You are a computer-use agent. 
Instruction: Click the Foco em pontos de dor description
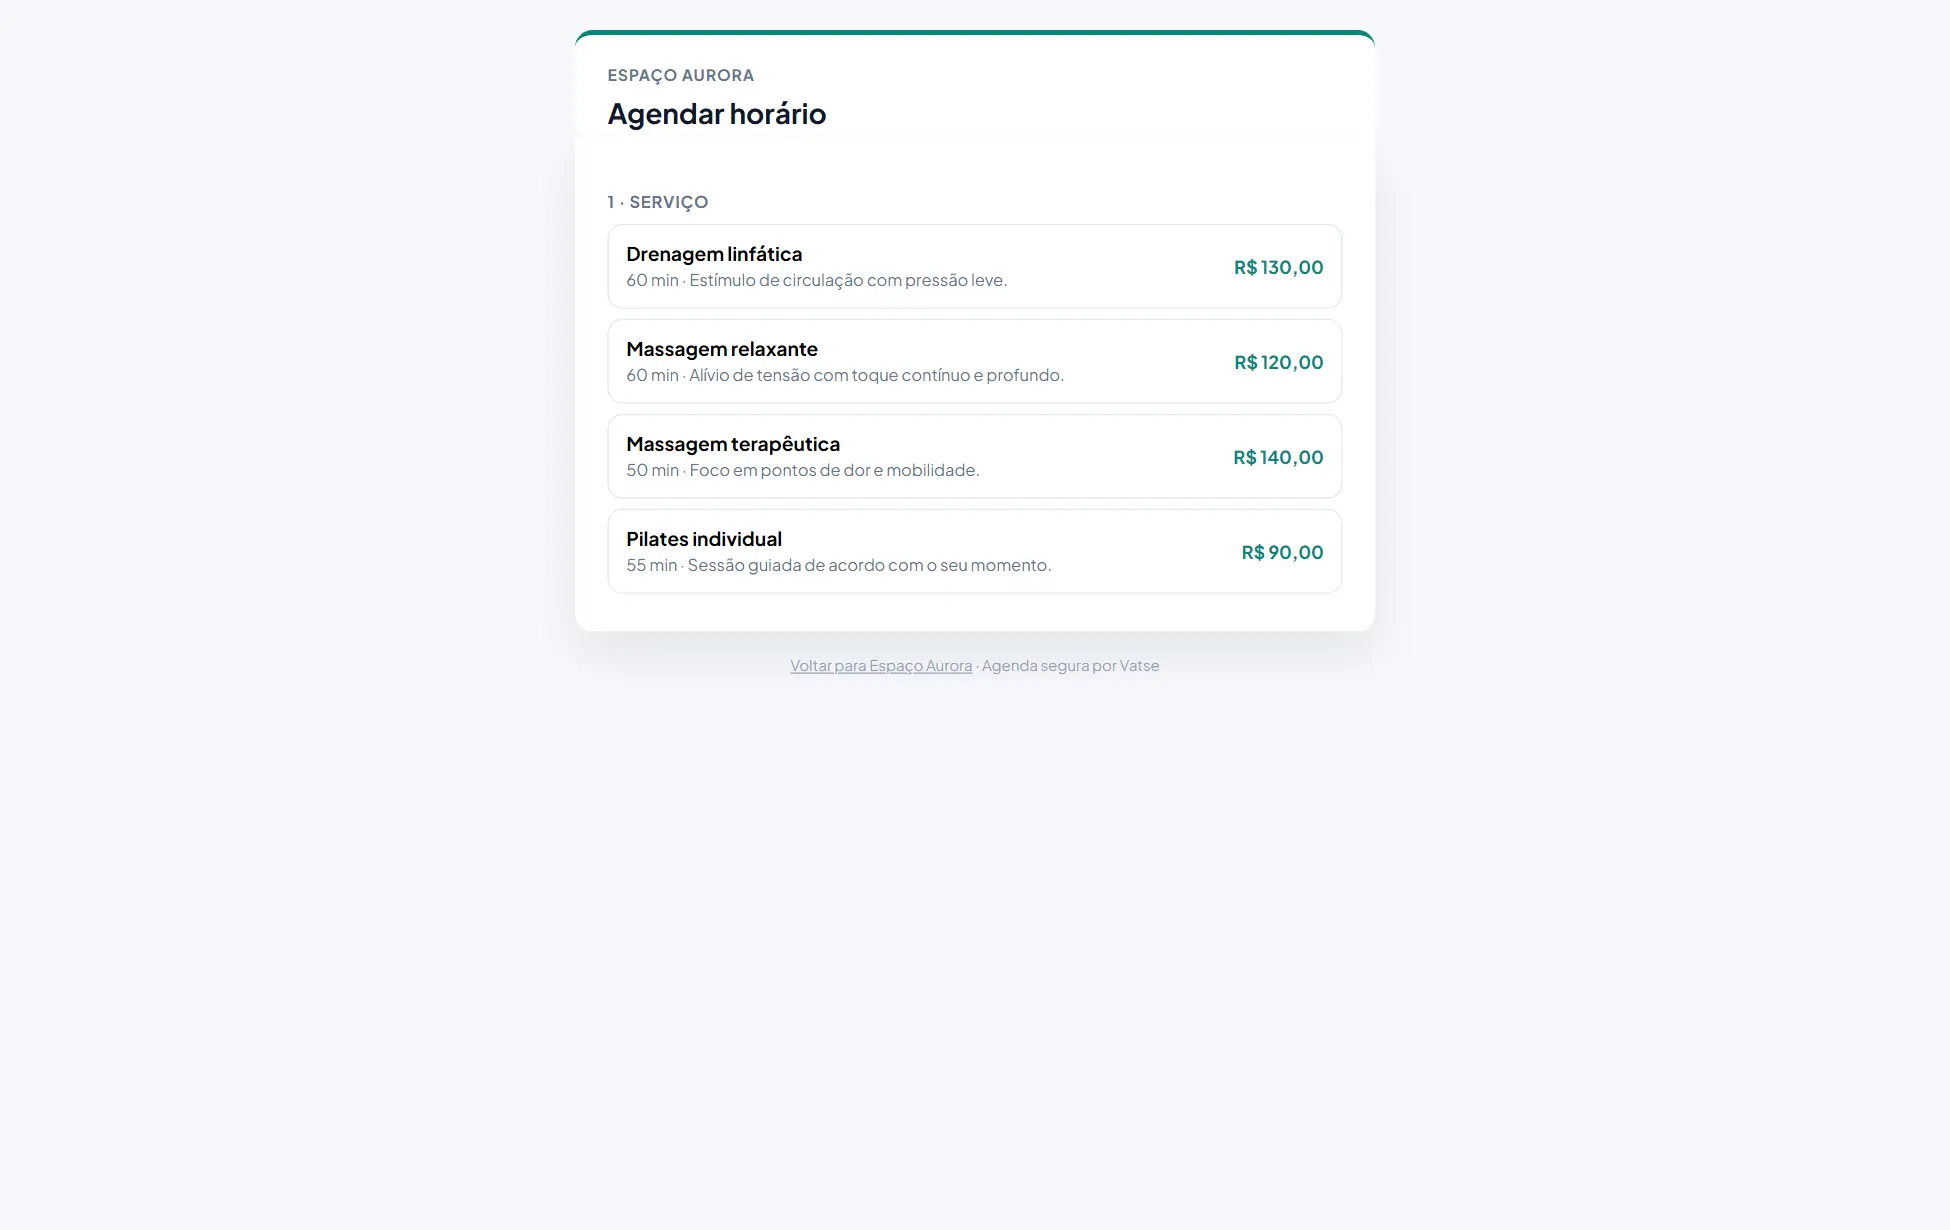pyautogui.click(x=834, y=470)
